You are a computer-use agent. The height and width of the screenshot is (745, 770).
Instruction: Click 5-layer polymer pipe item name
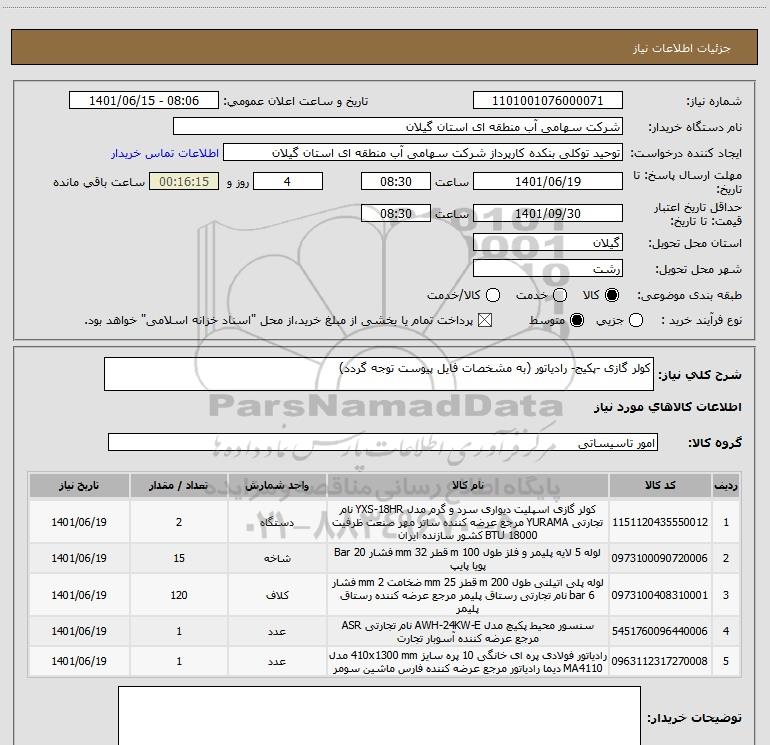468,559
